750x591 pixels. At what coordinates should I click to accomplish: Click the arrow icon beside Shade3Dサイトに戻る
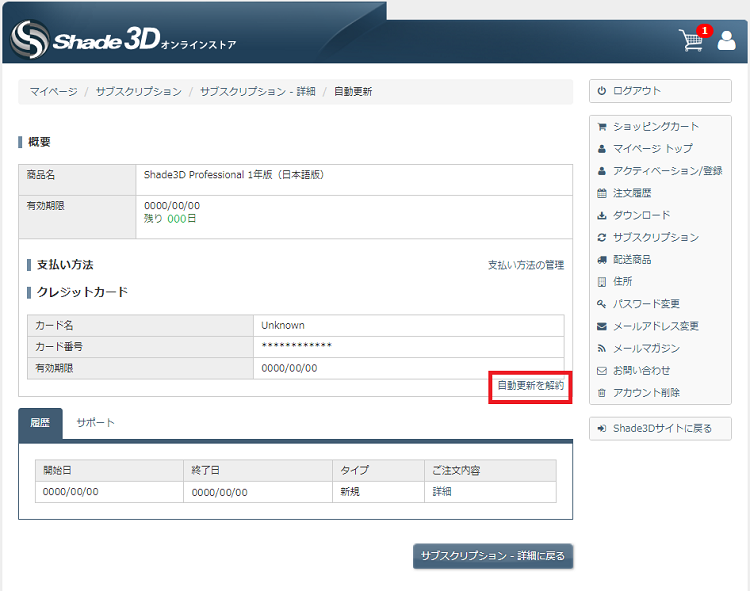click(602, 428)
